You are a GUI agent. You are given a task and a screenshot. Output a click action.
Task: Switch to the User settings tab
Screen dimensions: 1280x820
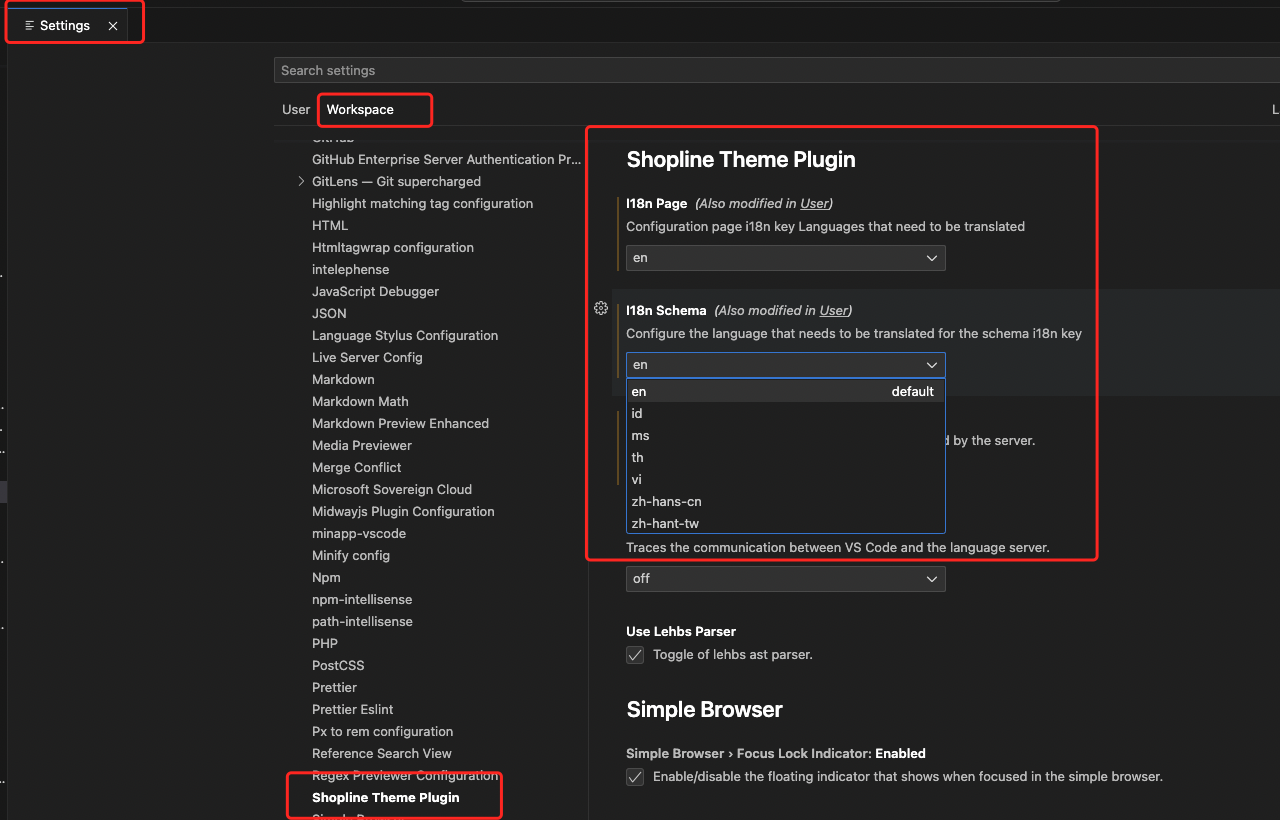(296, 109)
